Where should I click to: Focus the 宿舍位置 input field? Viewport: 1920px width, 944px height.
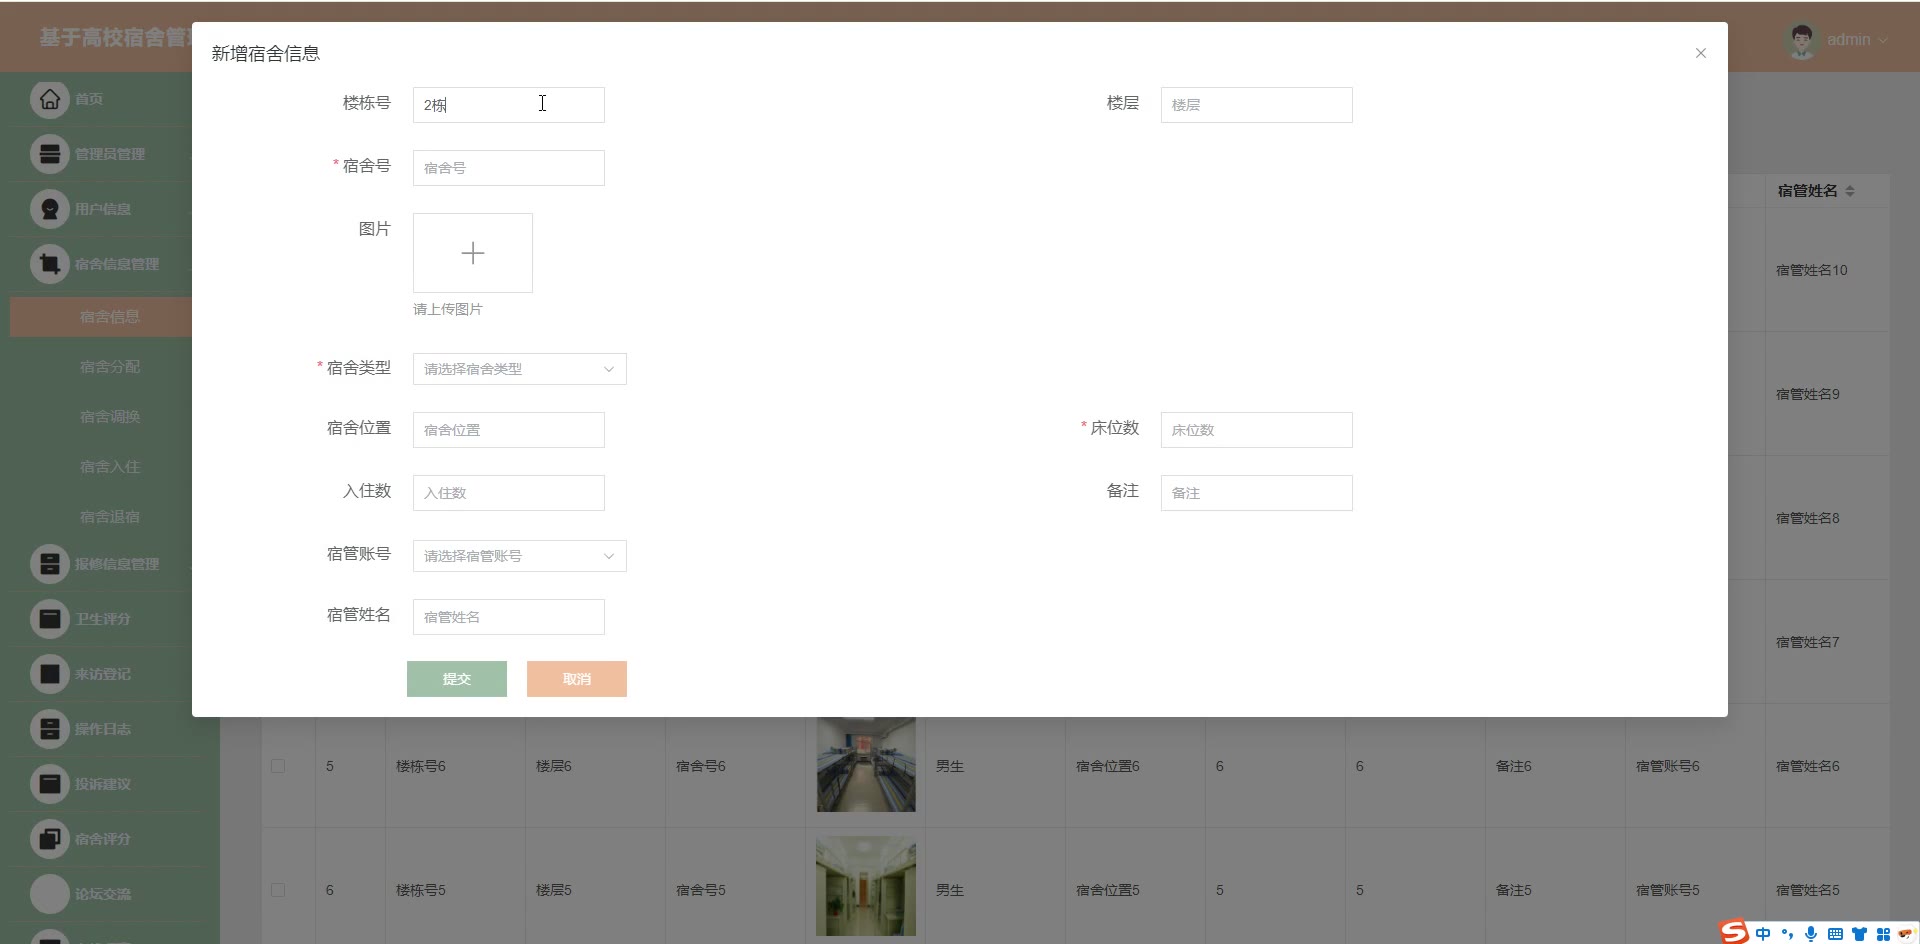coord(509,430)
